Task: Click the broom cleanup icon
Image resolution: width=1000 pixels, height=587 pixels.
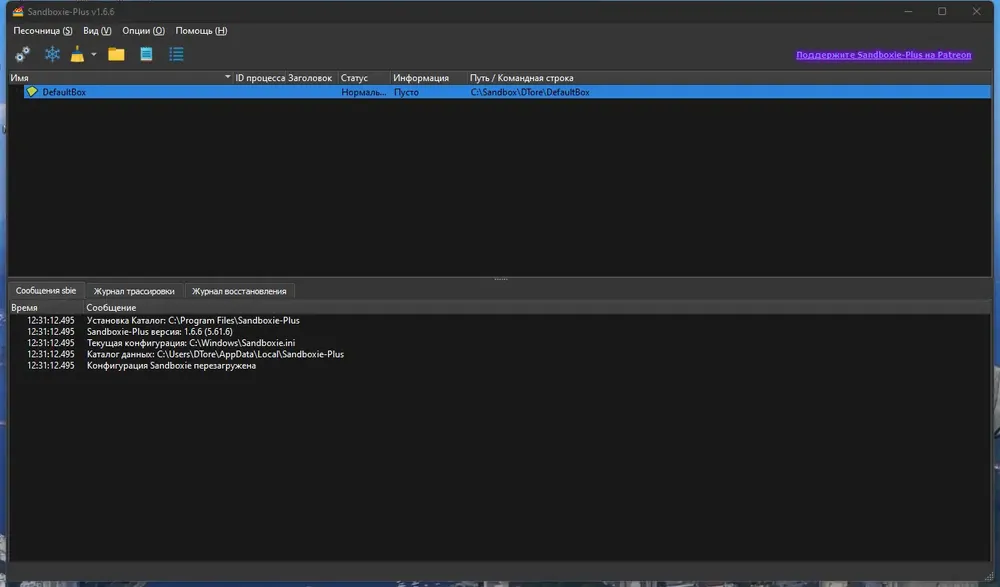Action: click(77, 54)
